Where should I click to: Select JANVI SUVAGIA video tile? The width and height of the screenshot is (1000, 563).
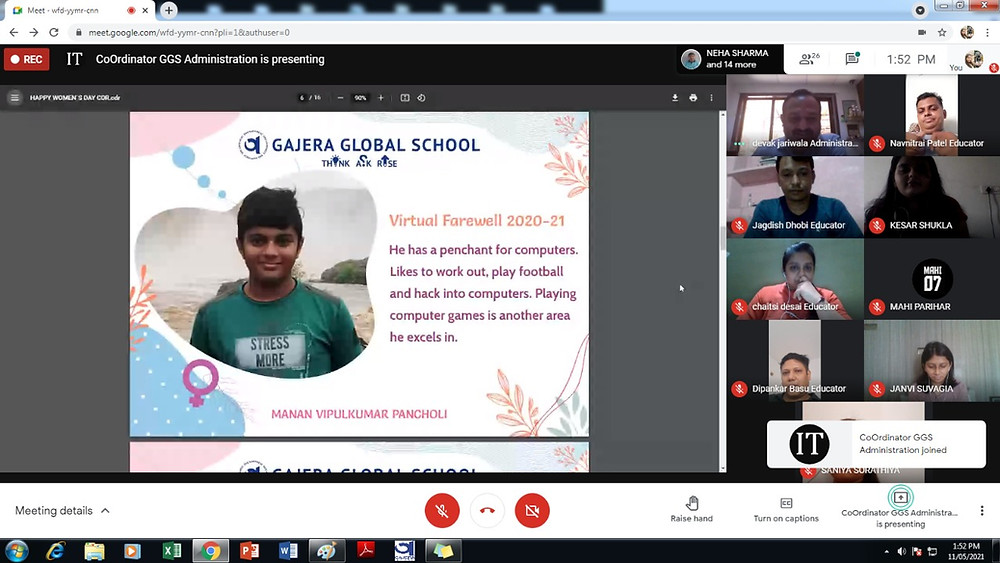[x=932, y=360]
